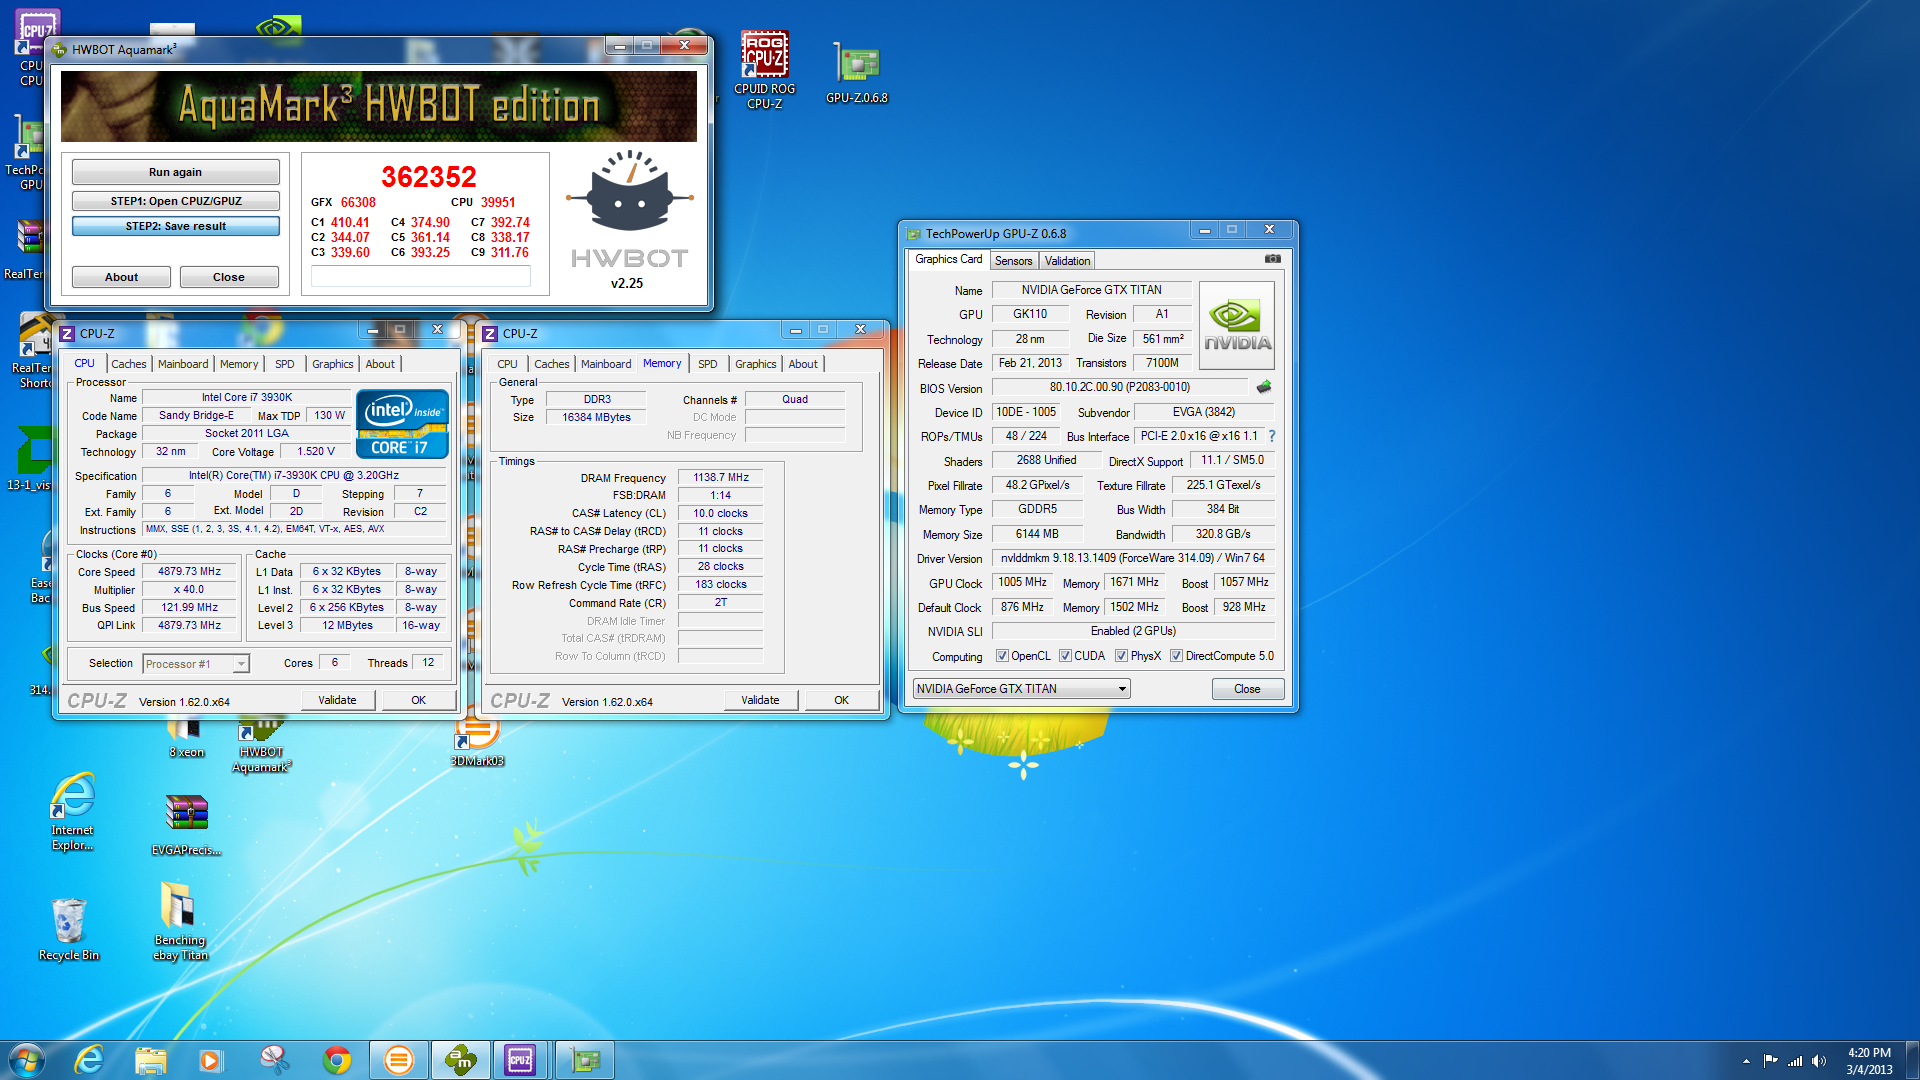Image resolution: width=1920 pixels, height=1080 pixels.
Task: Open Graphics tab in right CPU-Z window
Action: [755, 364]
